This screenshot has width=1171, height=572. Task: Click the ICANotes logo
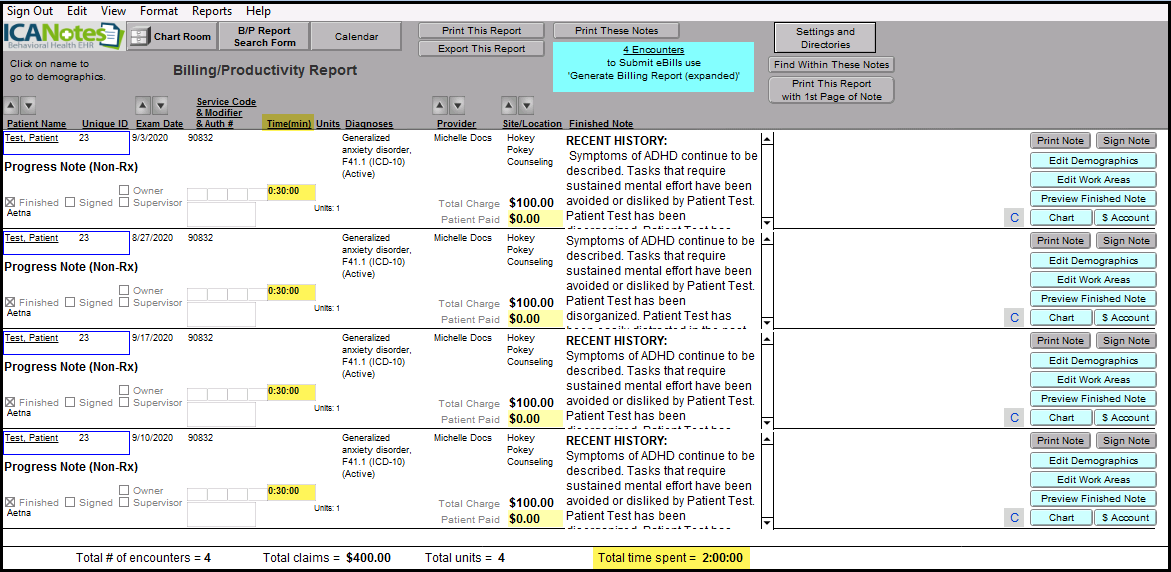pos(62,36)
